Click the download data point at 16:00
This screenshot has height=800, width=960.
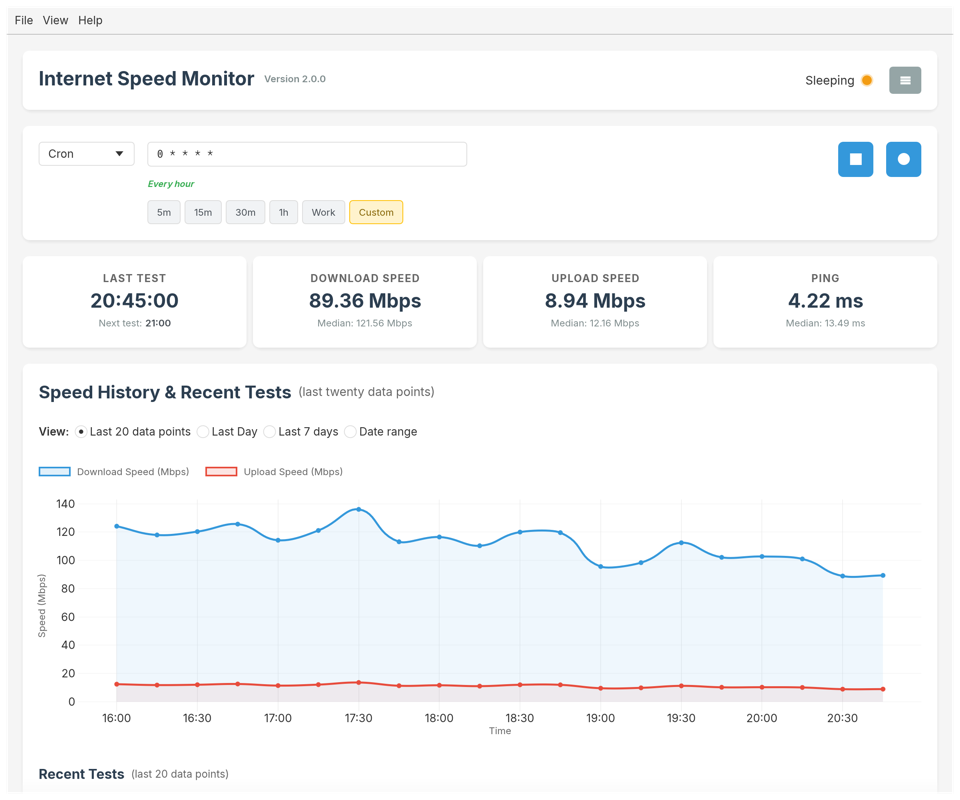point(117,526)
